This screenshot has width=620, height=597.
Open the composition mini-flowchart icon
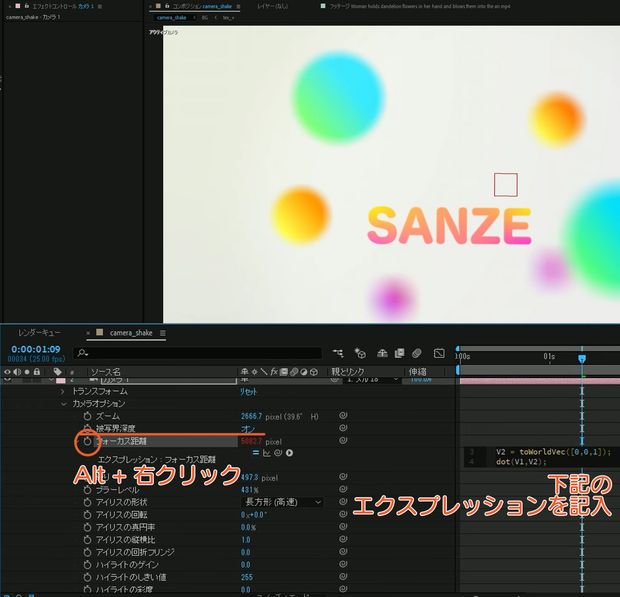(338, 353)
